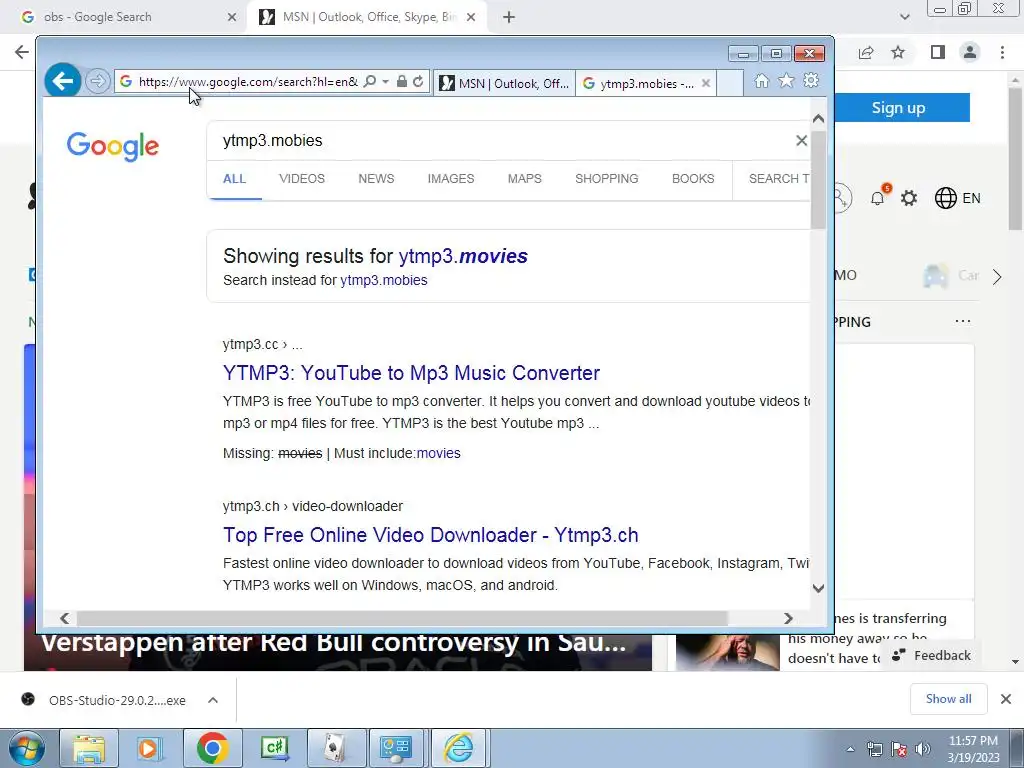The width and height of the screenshot is (1024, 768).
Task: Click the volume speaker tray icon
Action: (922, 749)
